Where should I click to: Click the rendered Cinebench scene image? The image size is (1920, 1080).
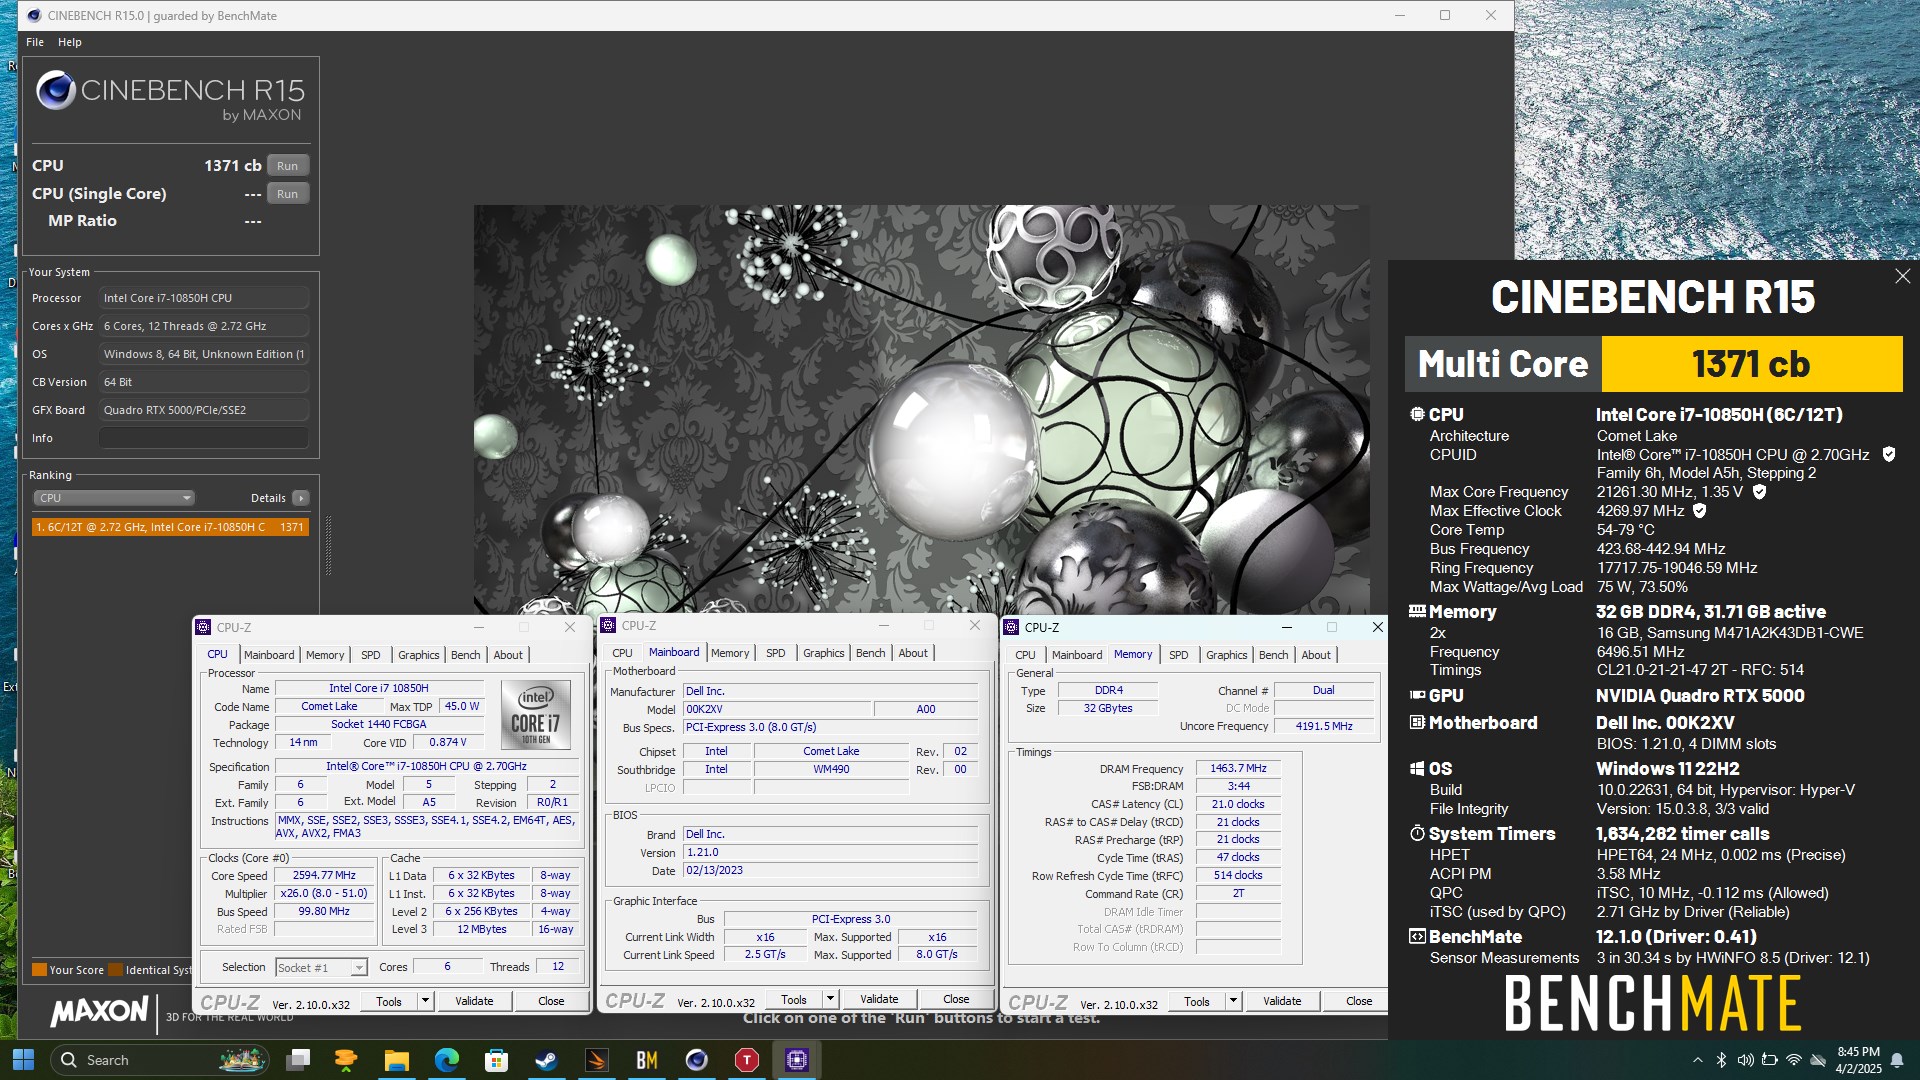[922, 410]
